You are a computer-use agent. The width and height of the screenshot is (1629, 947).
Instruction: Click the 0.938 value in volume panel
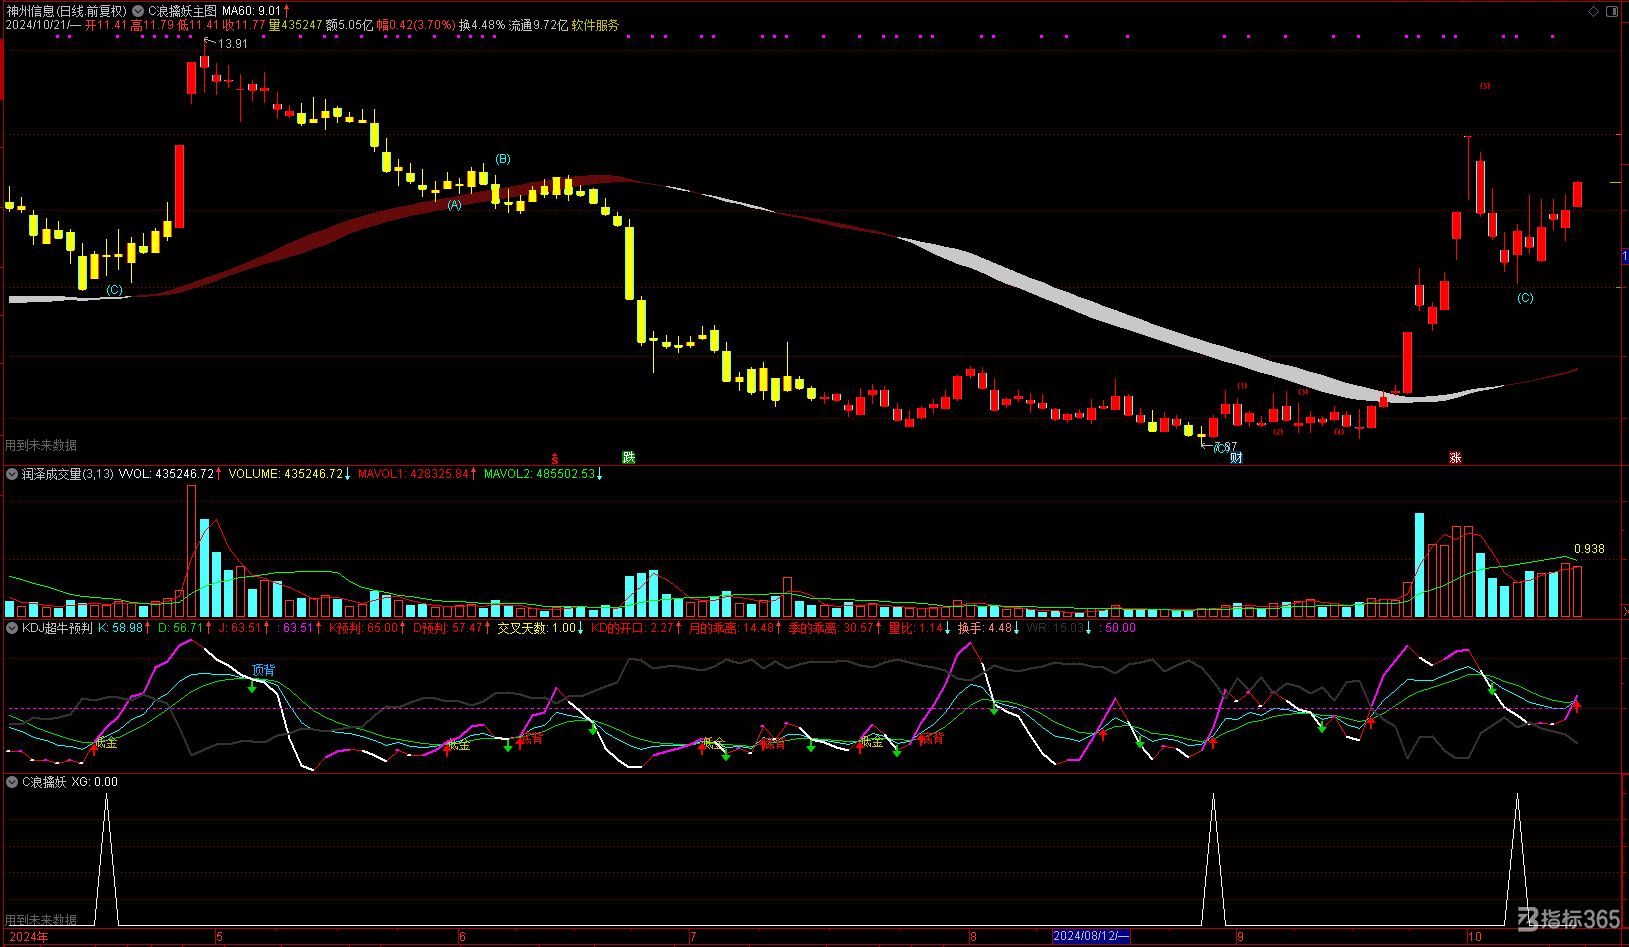pos(1589,549)
